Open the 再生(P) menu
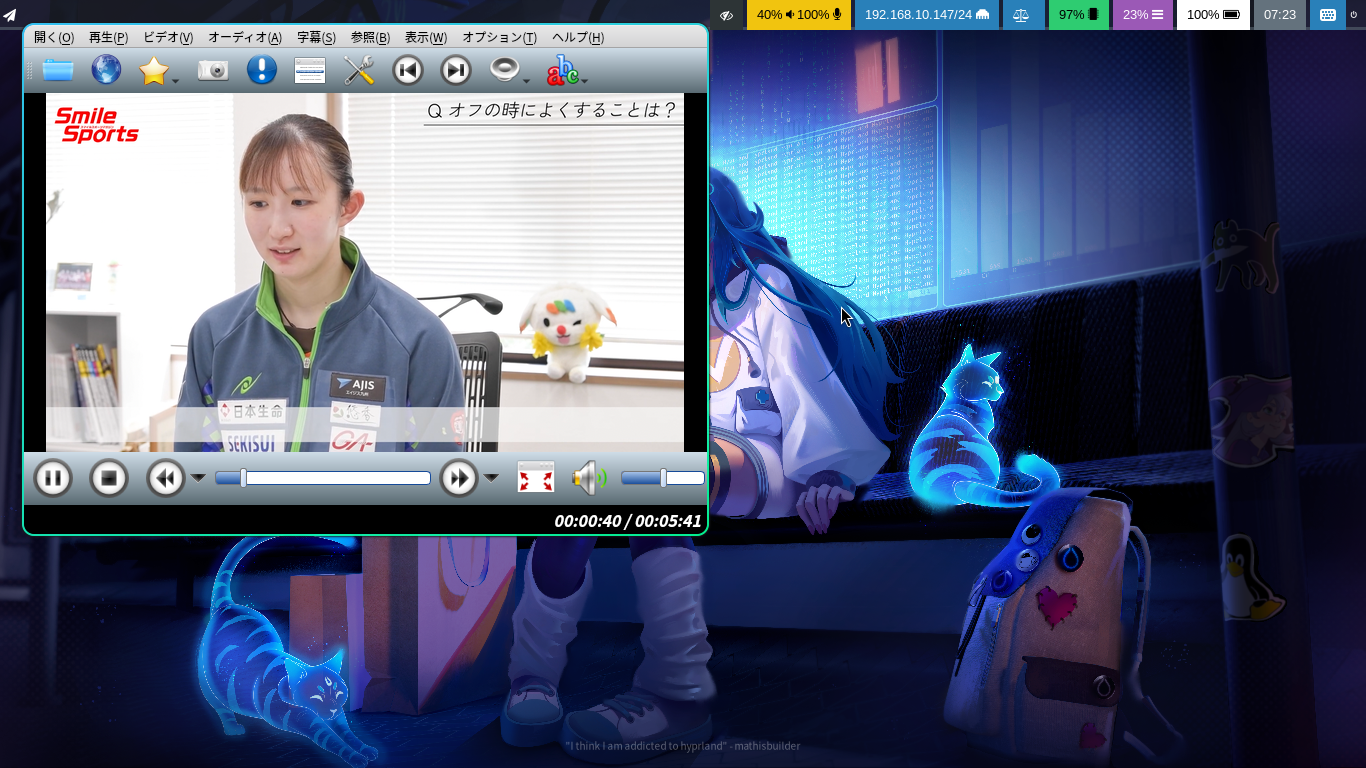 coord(108,37)
